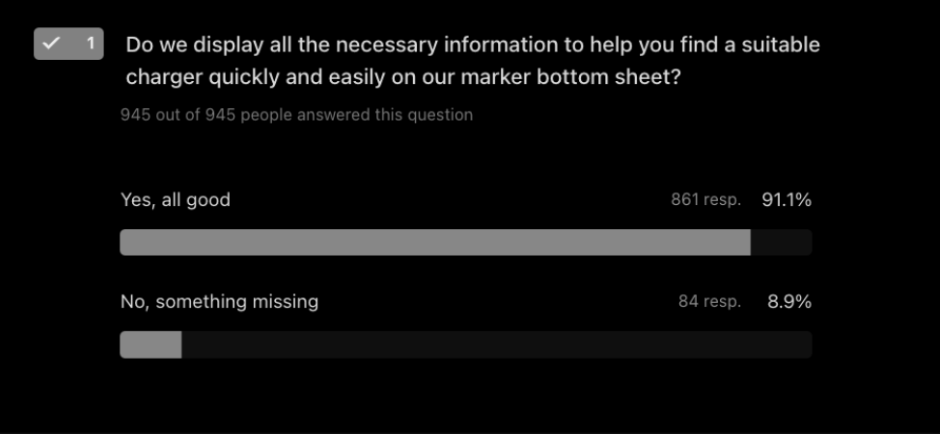Click unfilled end of "Yes, all good" bar
This screenshot has height=434, width=940.
[781, 243]
